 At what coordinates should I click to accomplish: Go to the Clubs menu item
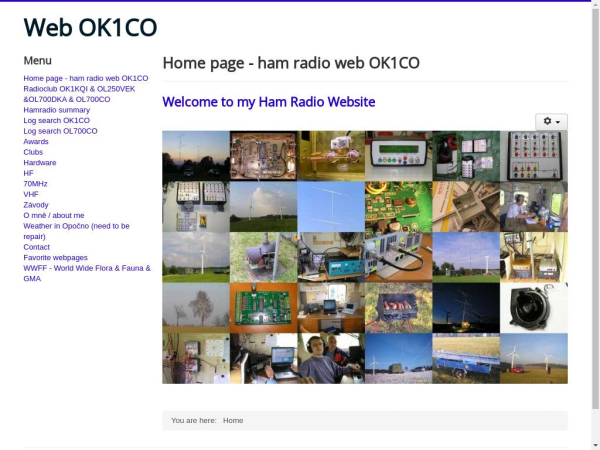coord(33,152)
